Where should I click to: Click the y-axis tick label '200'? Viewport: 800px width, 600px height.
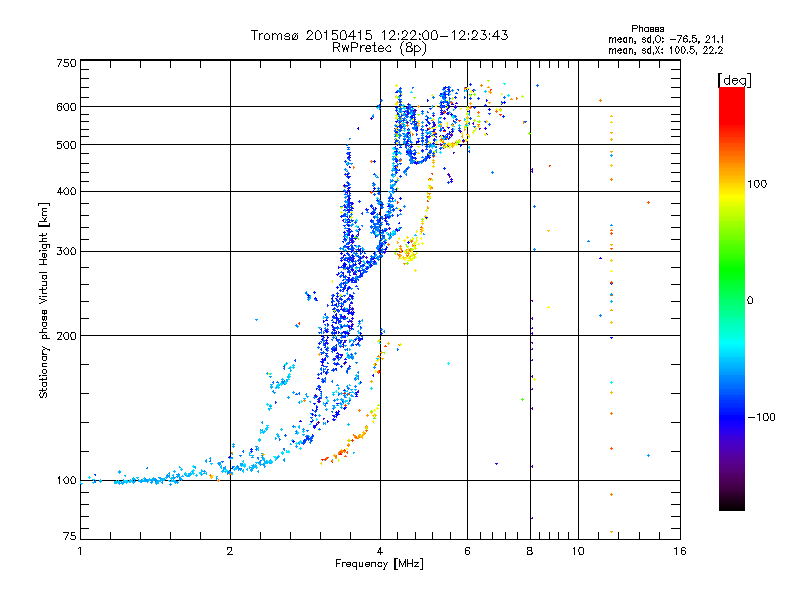pyautogui.click(x=66, y=336)
